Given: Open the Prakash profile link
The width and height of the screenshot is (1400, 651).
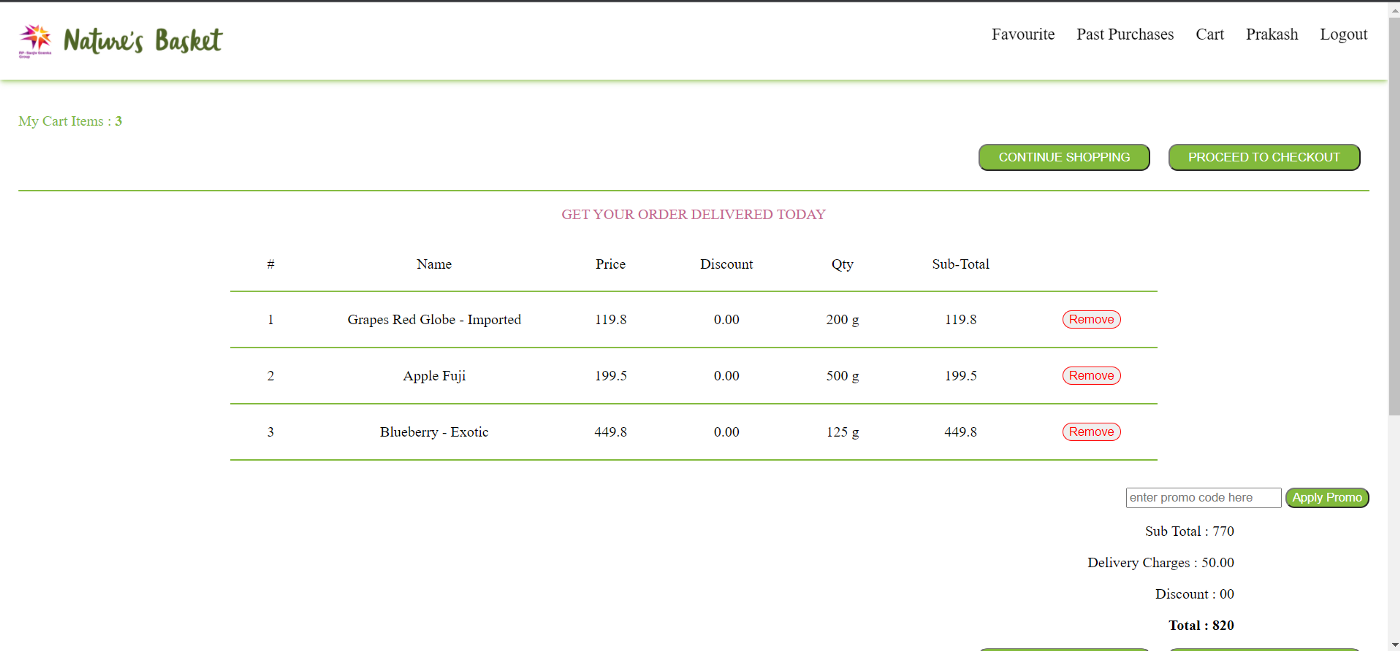Looking at the screenshot, I should (1271, 35).
